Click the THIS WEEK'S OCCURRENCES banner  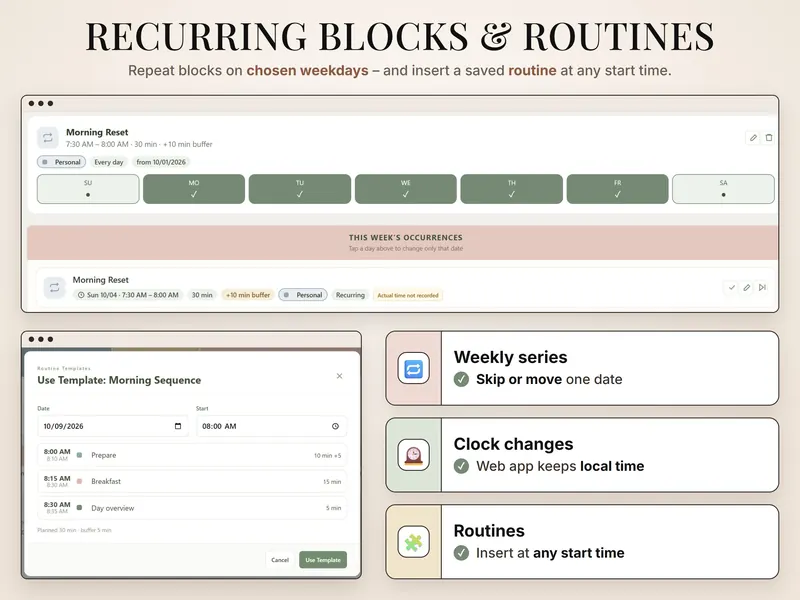tap(403, 243)
